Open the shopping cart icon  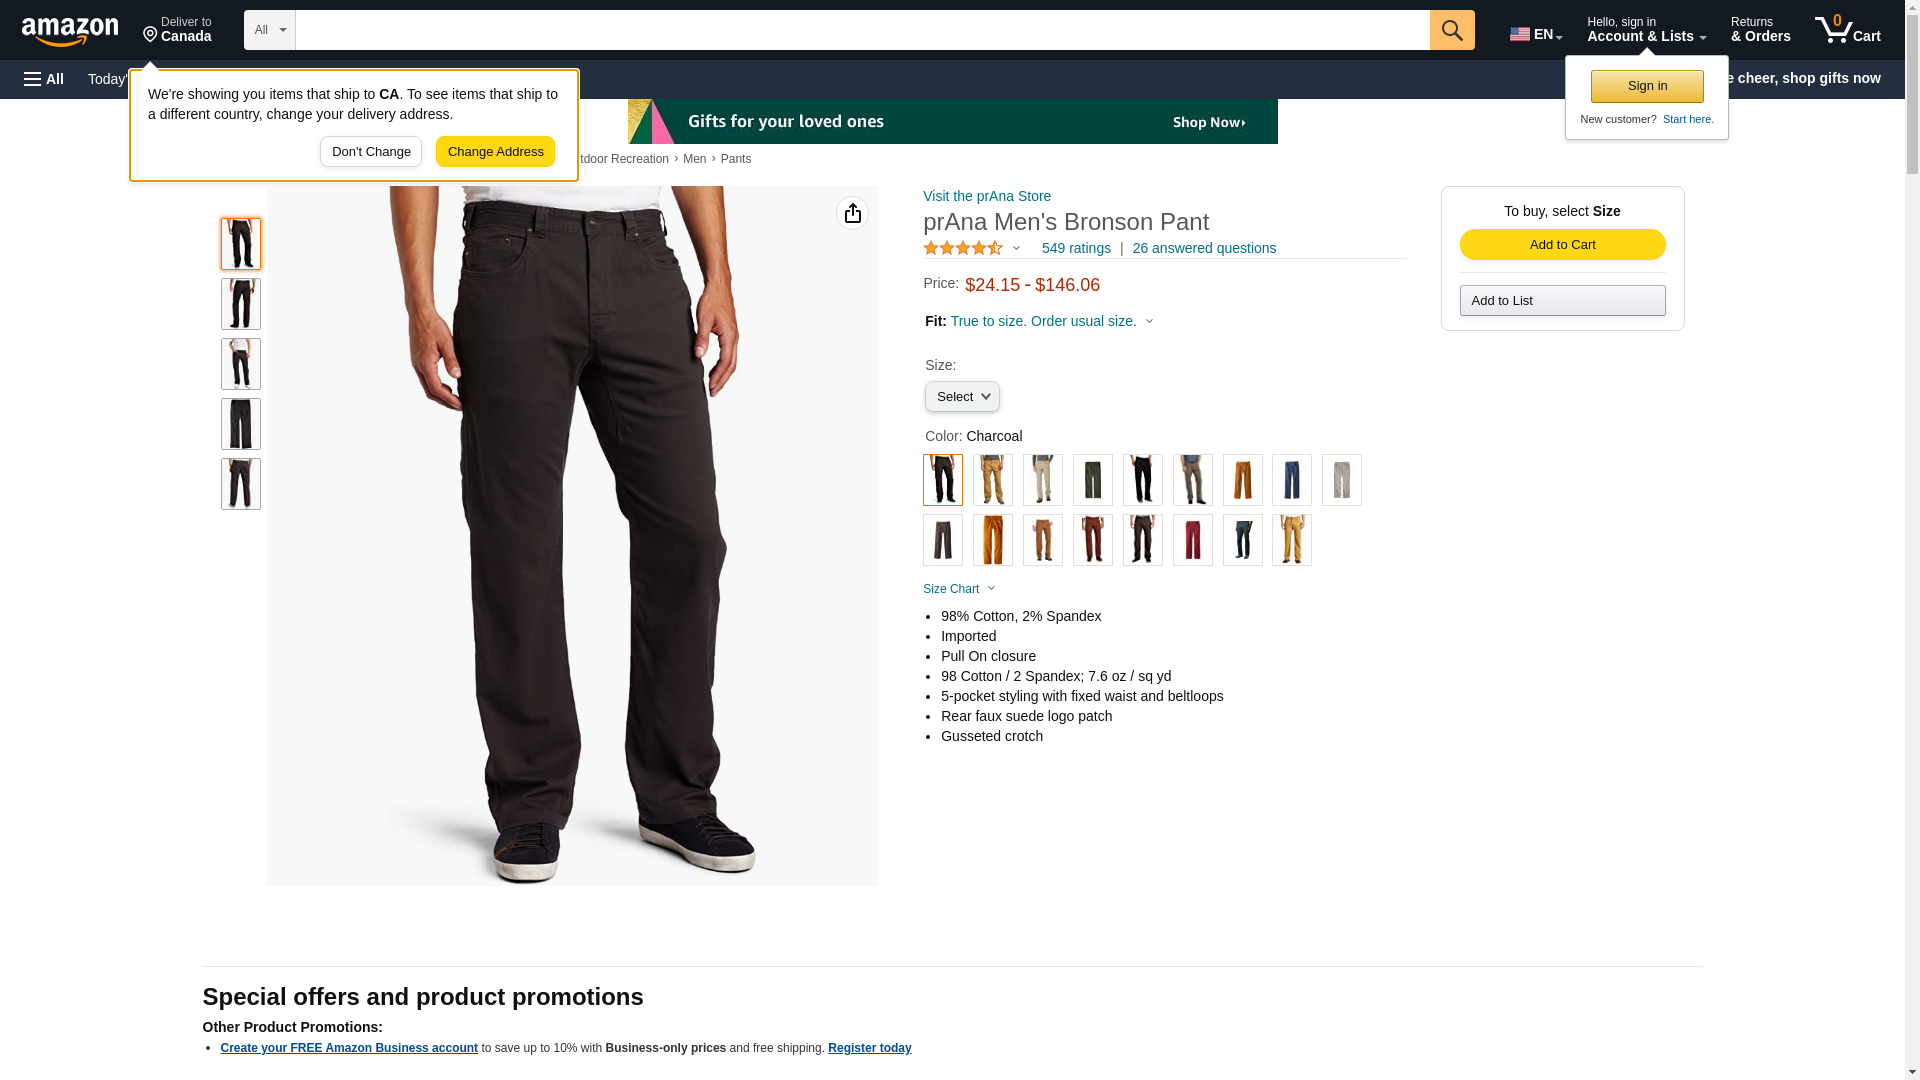click(x=1847, y=30)
